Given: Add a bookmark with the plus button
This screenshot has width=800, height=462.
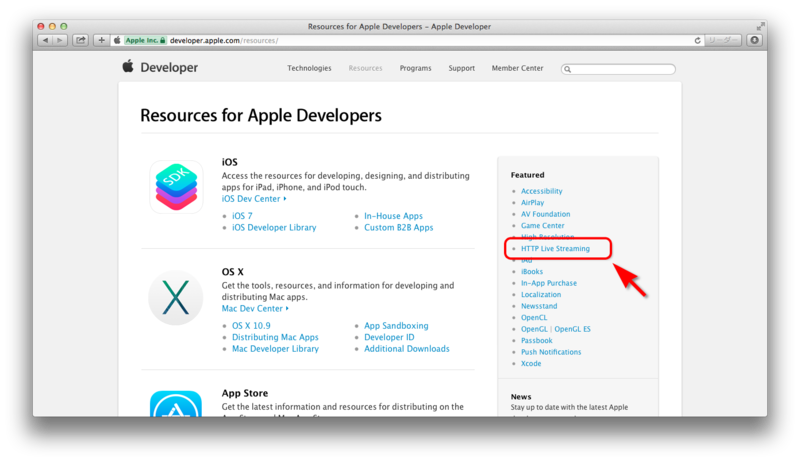Looking at the screenshot, I should pos(101,40).
